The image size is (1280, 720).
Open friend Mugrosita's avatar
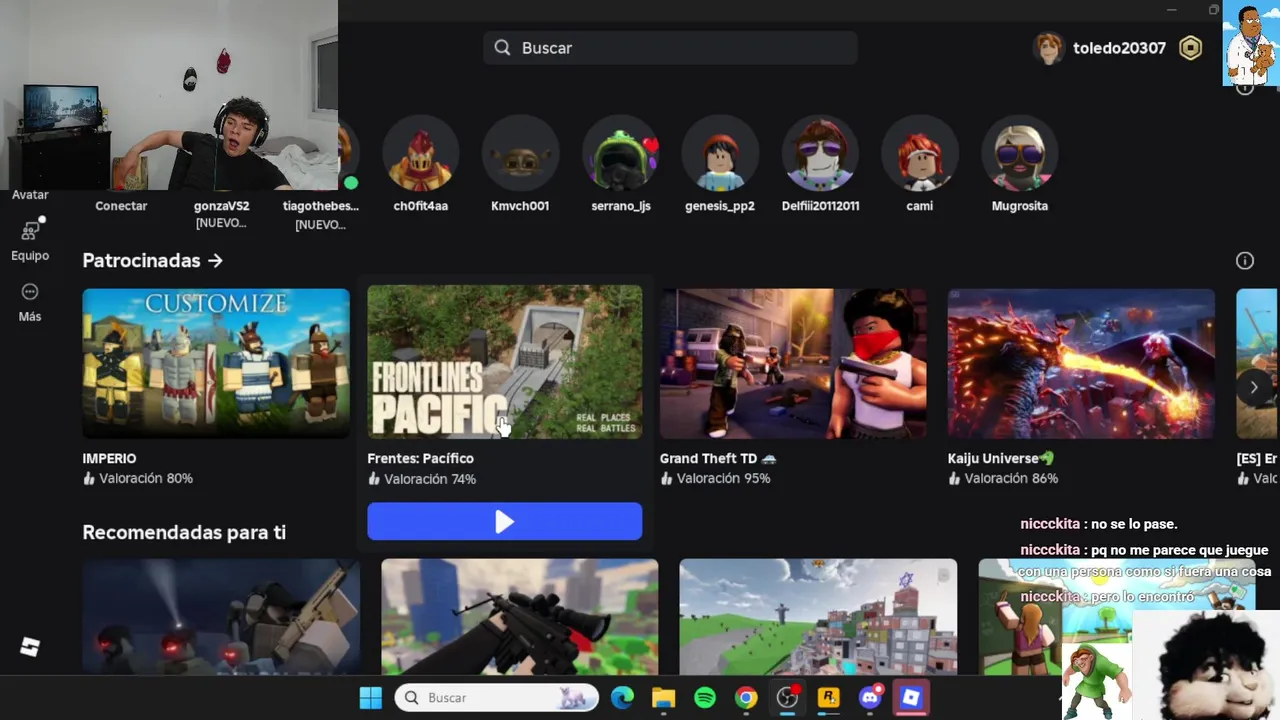click(1020, 153)
